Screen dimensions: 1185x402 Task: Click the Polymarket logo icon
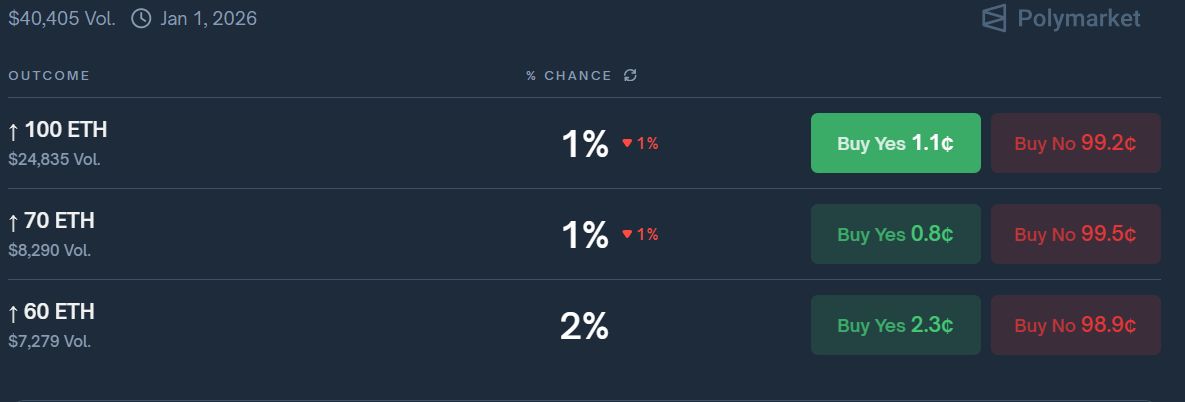[993, 18]
